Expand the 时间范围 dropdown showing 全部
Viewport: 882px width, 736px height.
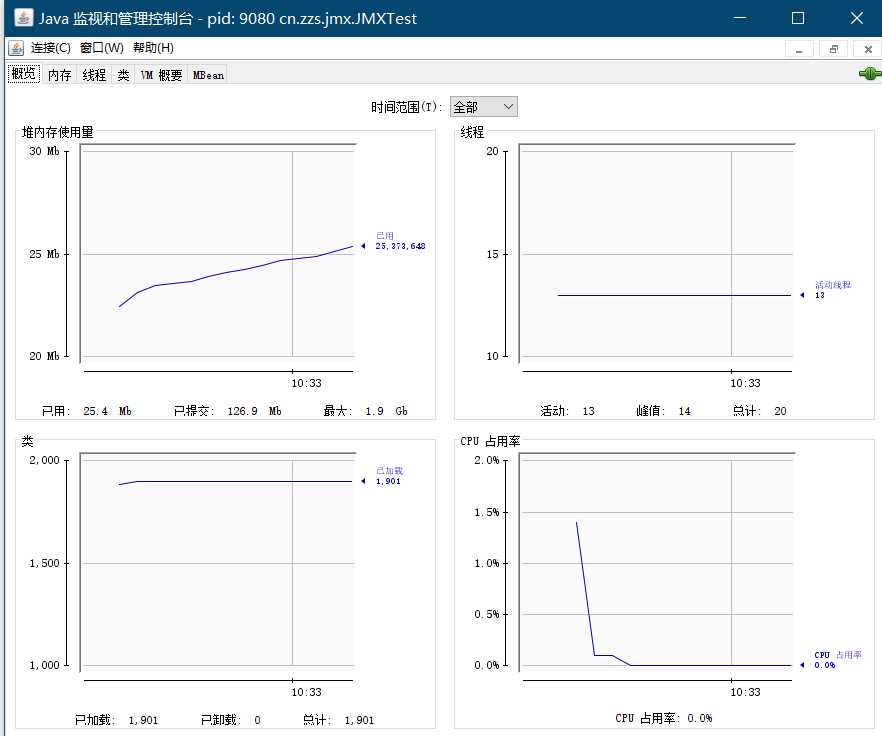tap(484, 107)
